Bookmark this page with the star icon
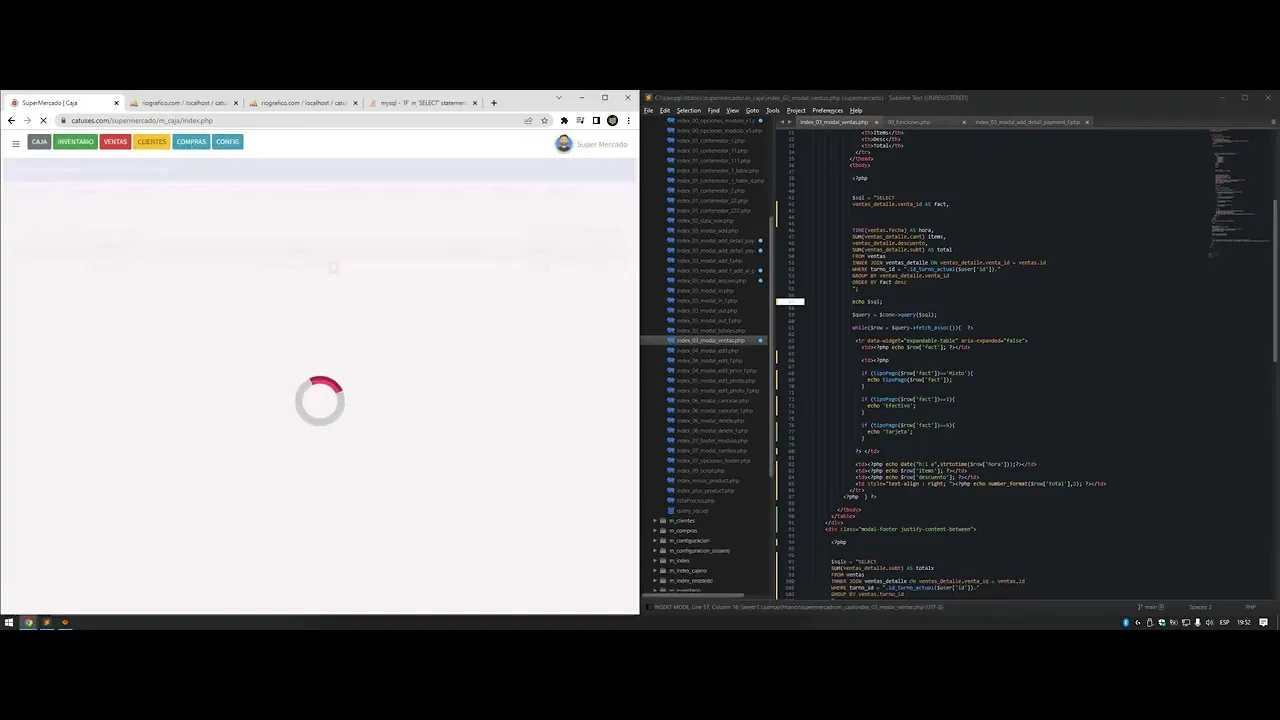 (544, 120)
